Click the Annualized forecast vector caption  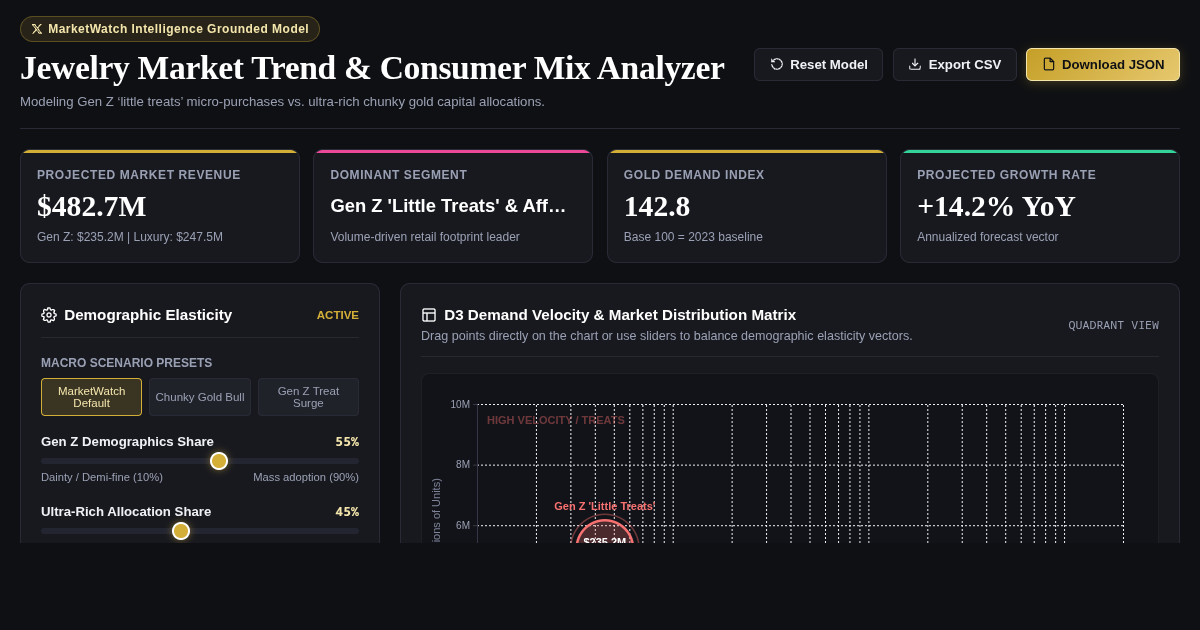(988, 237)
